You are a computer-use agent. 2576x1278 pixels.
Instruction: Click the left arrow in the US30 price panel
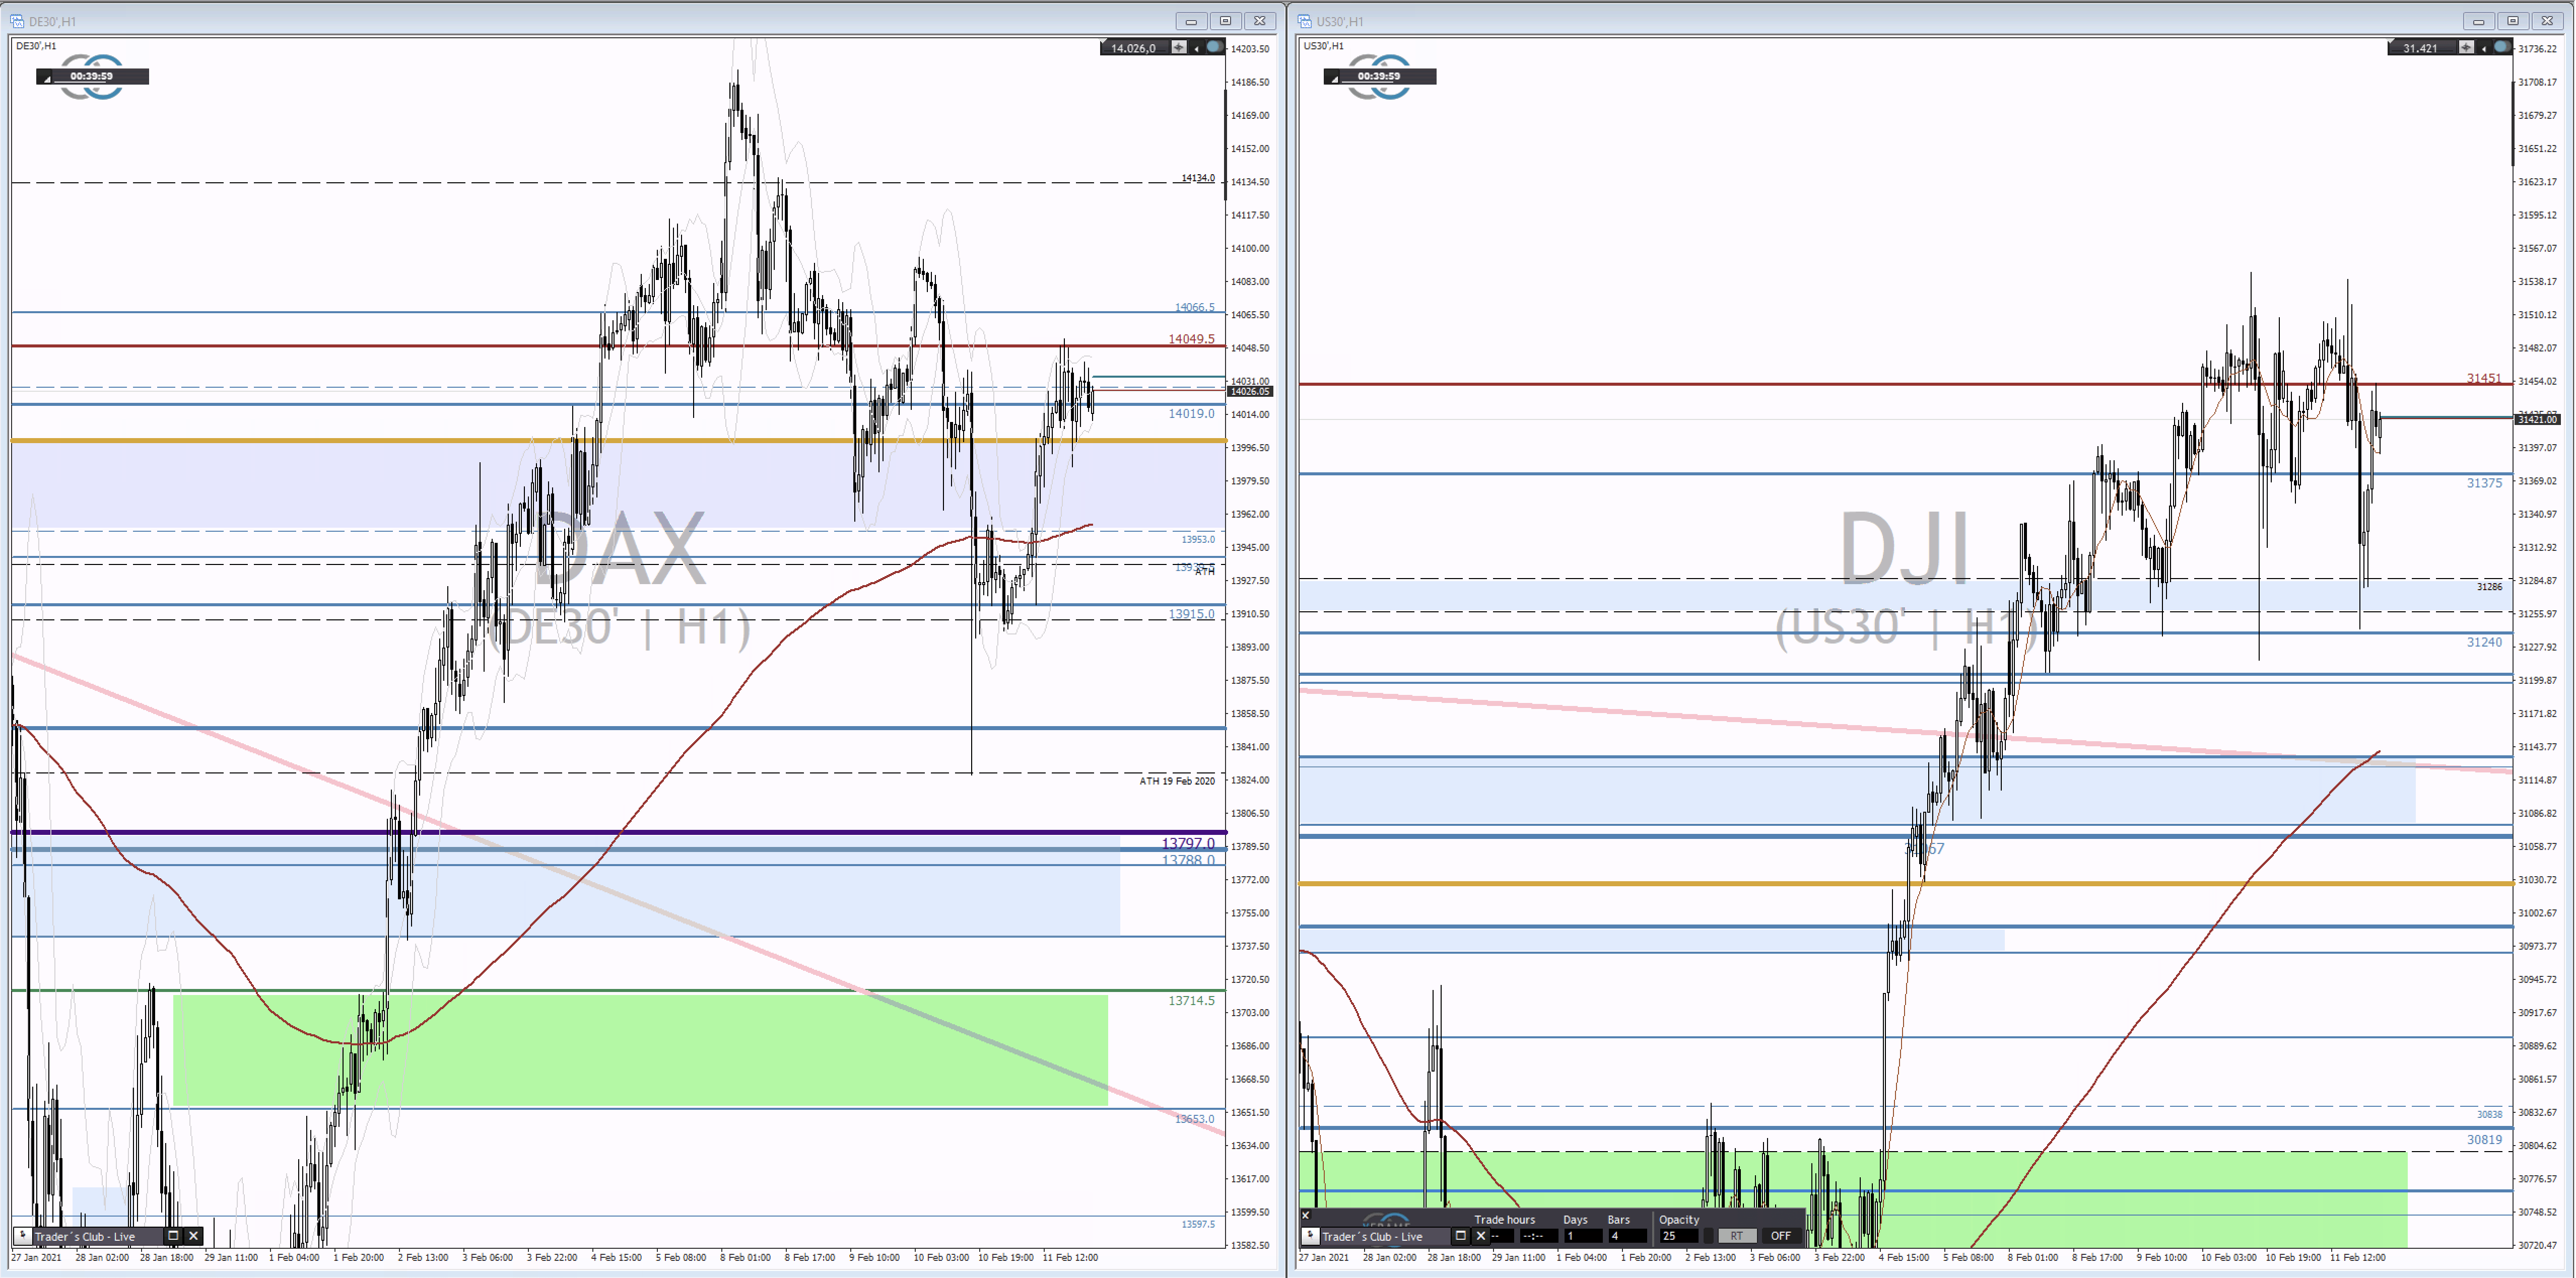pyautogui.click(x=2483, y=48)
